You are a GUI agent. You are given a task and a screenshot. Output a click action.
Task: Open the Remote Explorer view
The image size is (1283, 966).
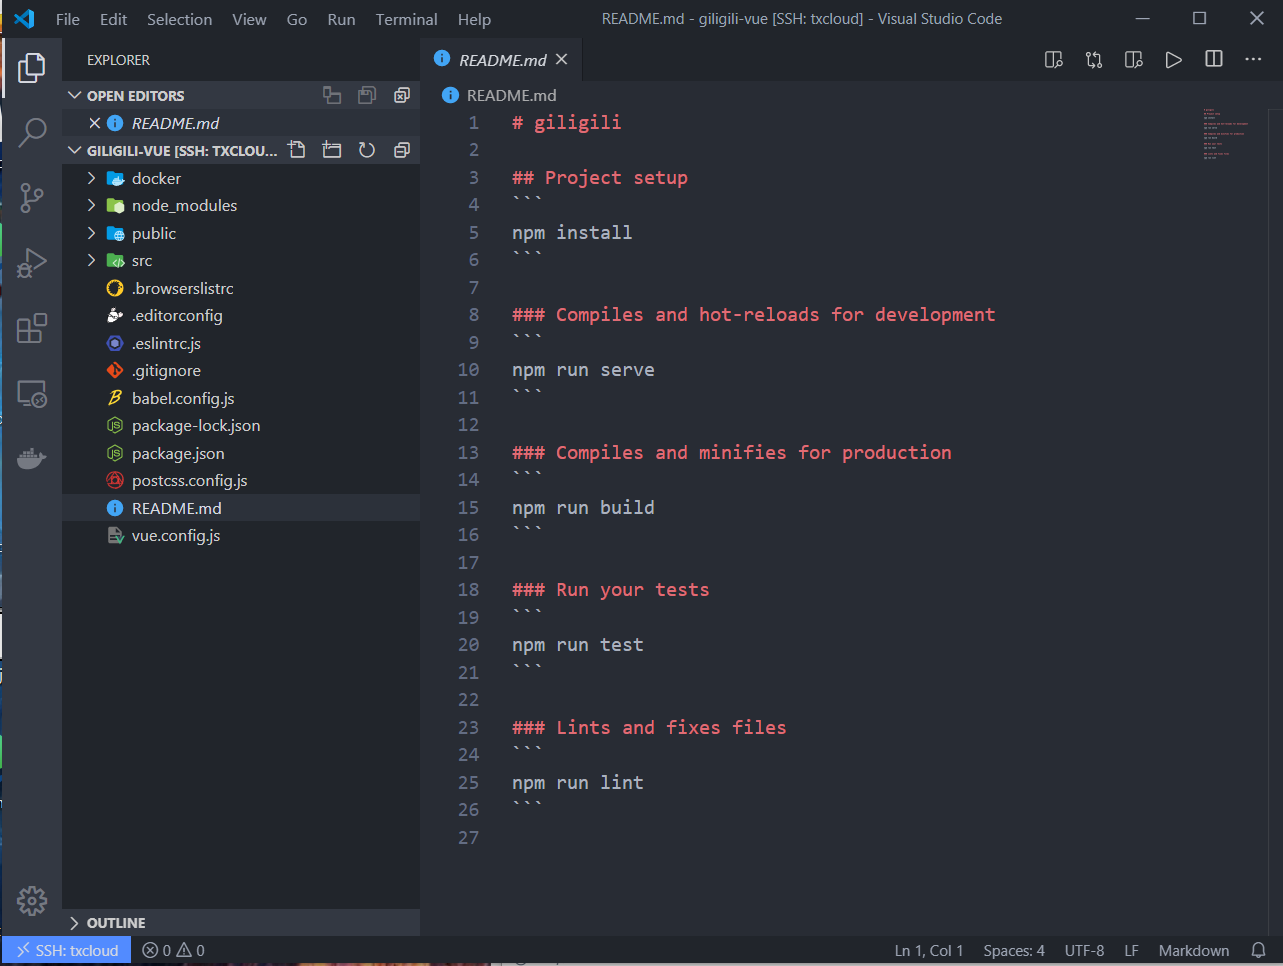pyautogui.click(x=32, y=394)
